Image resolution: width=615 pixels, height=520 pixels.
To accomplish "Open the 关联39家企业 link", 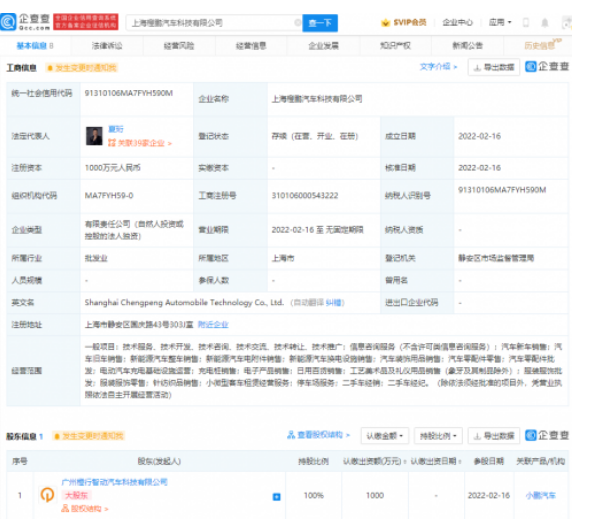I will coord(140,143).
